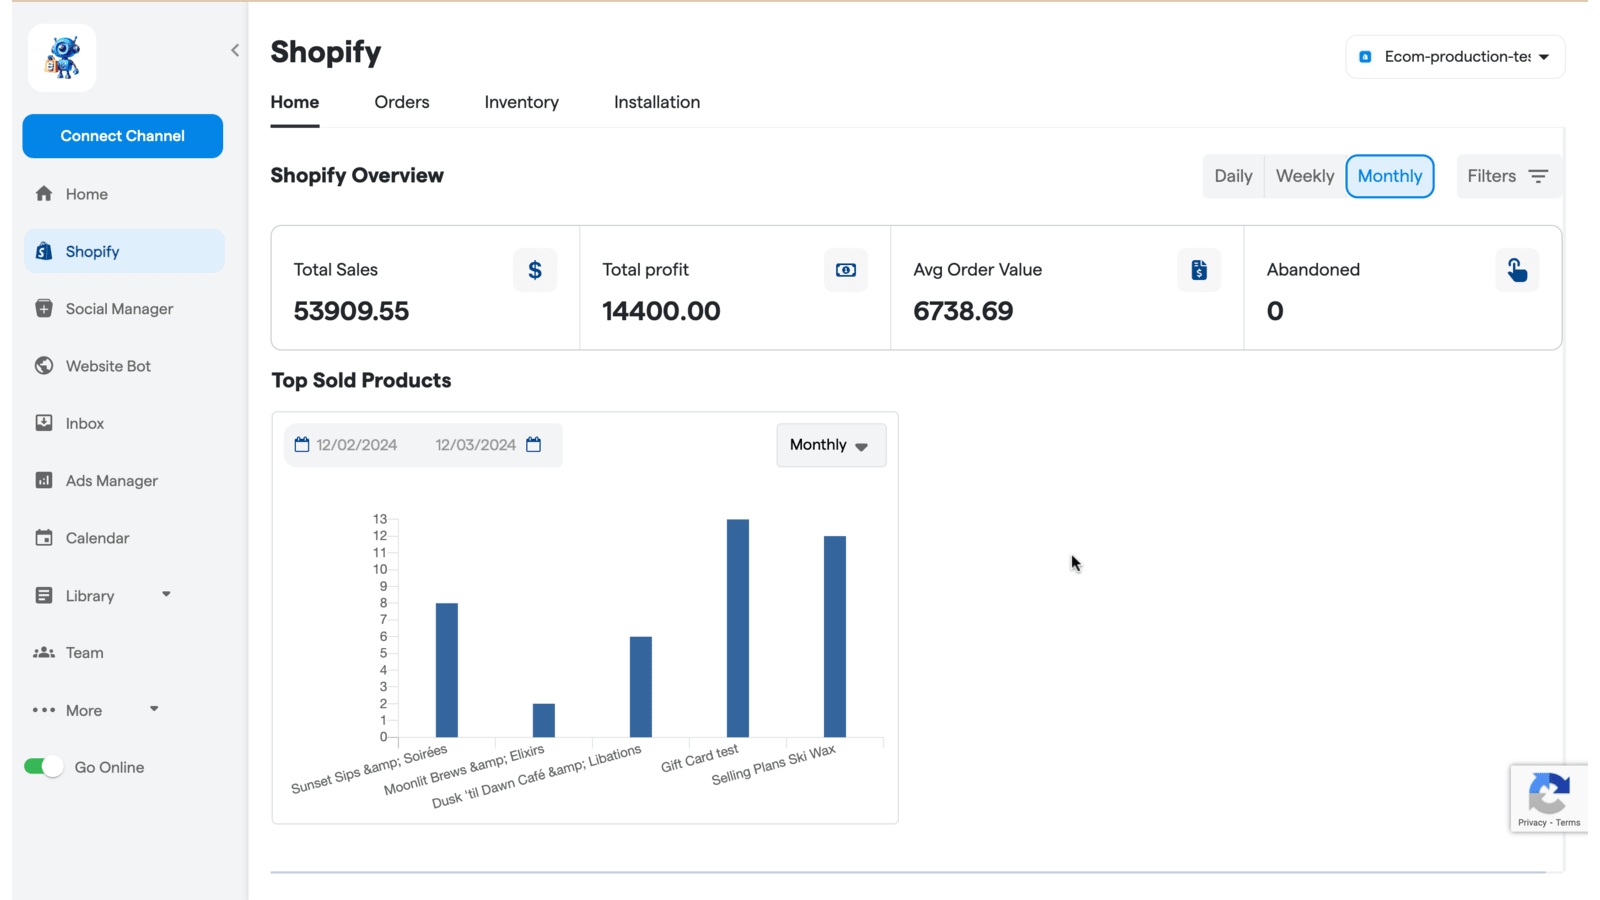The width and height of the screenshot is (1600, 900).
Task: Click the Connect Channel button
Action: (x=123, y=136)
